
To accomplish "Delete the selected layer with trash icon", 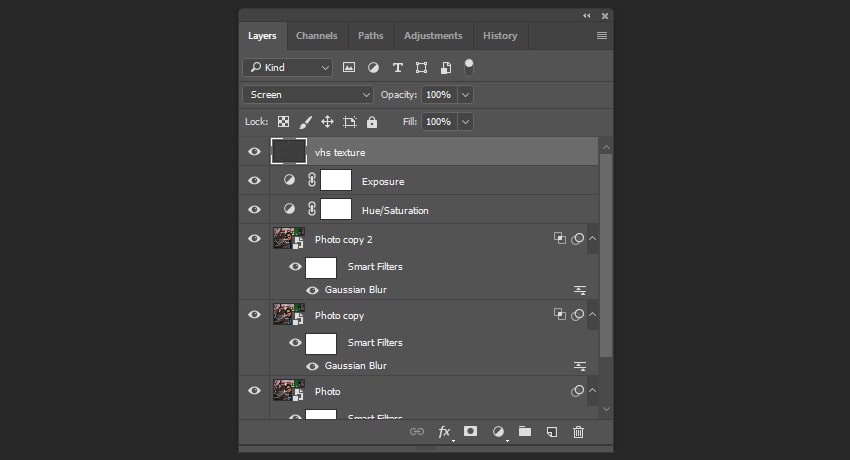I will point(578,432).
